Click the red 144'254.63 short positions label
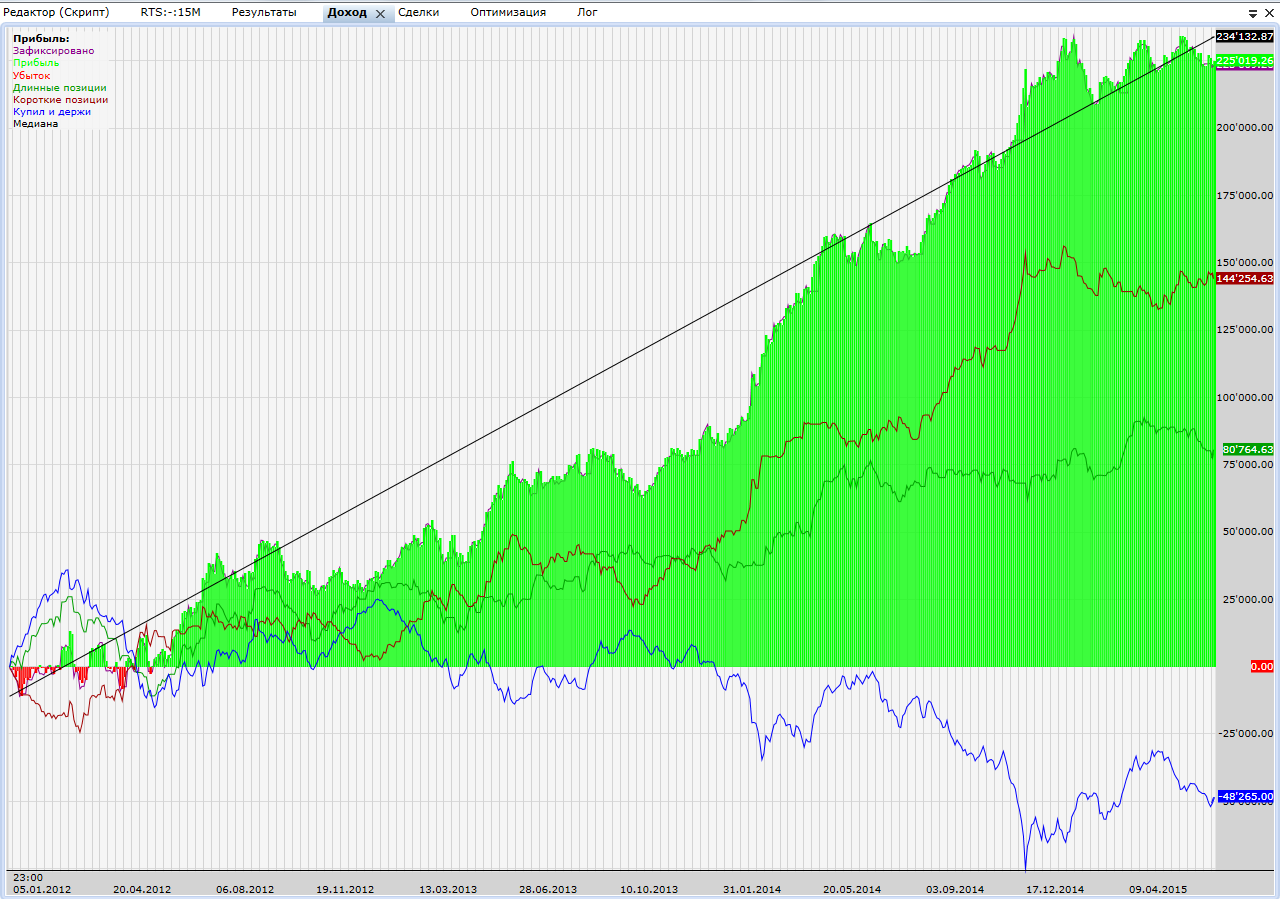 1245,278
